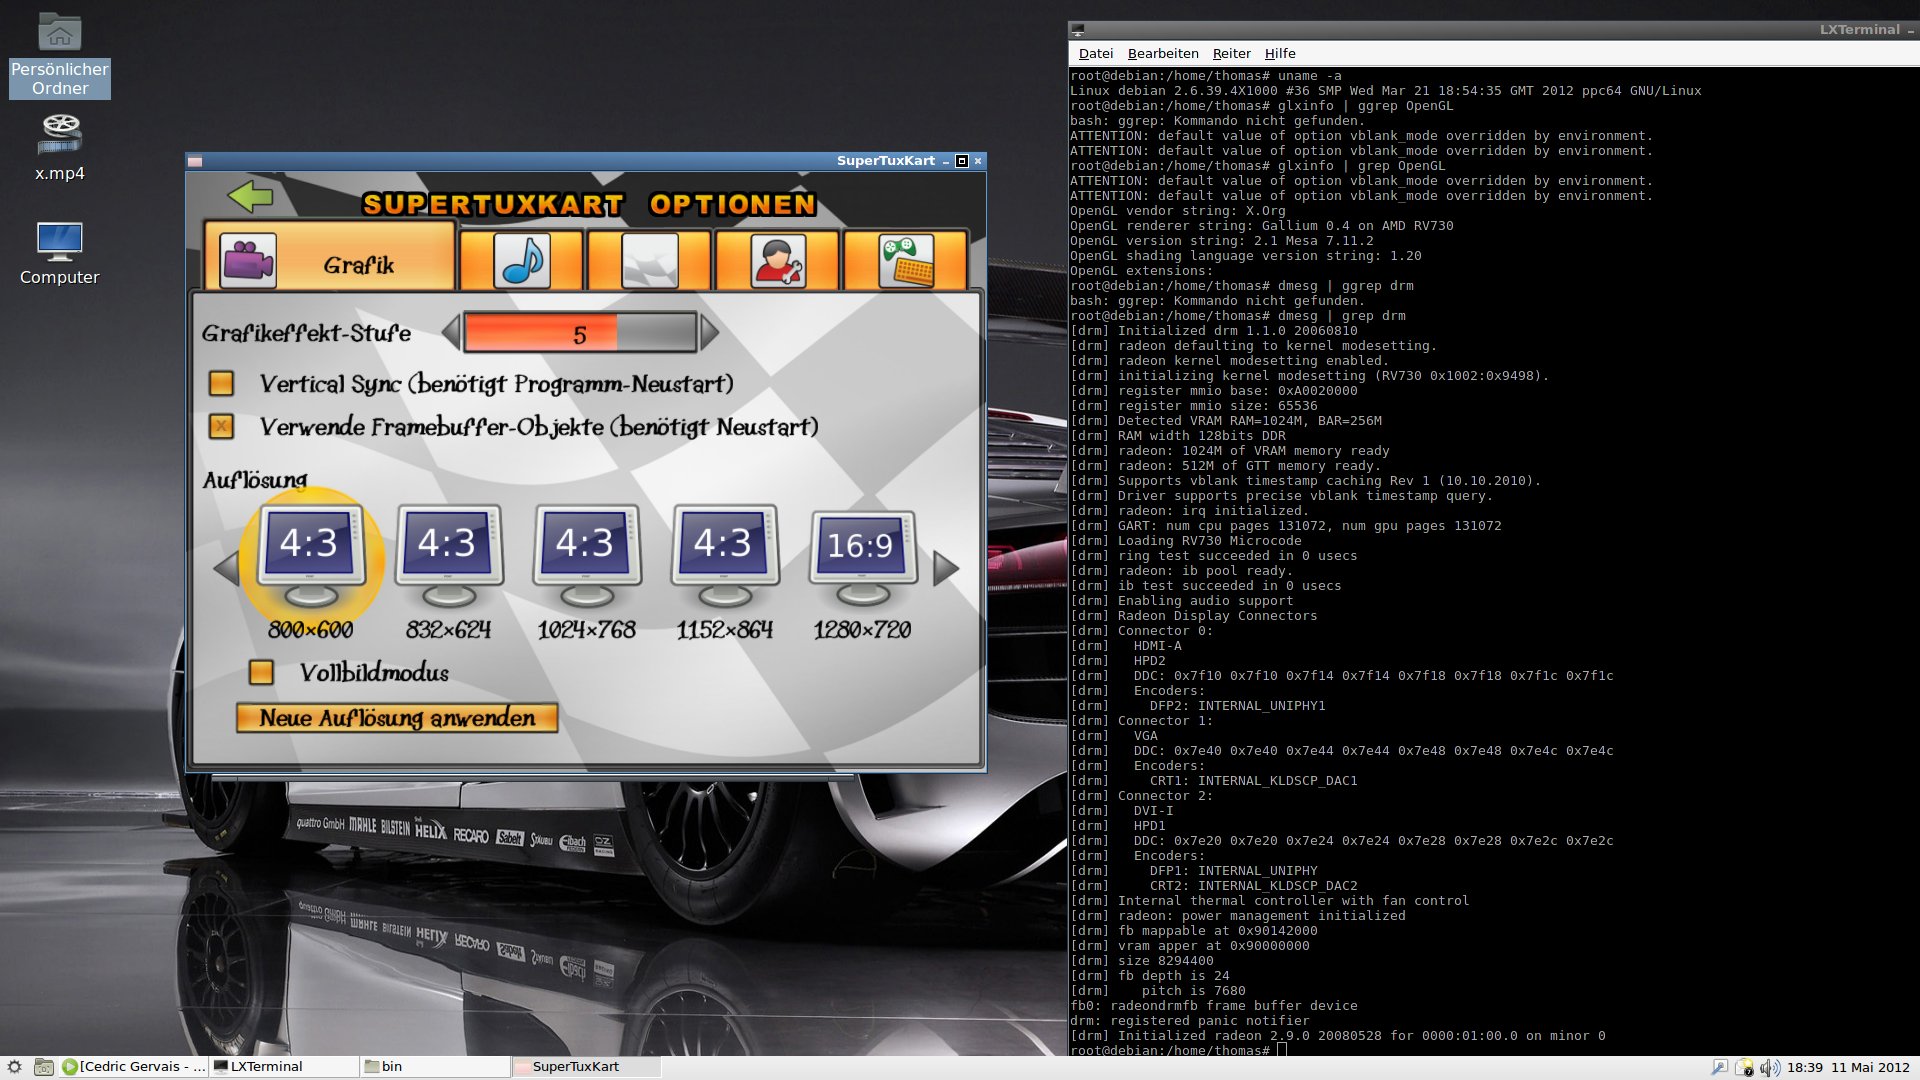Click Neue Auflösung anwenden button

397,718
